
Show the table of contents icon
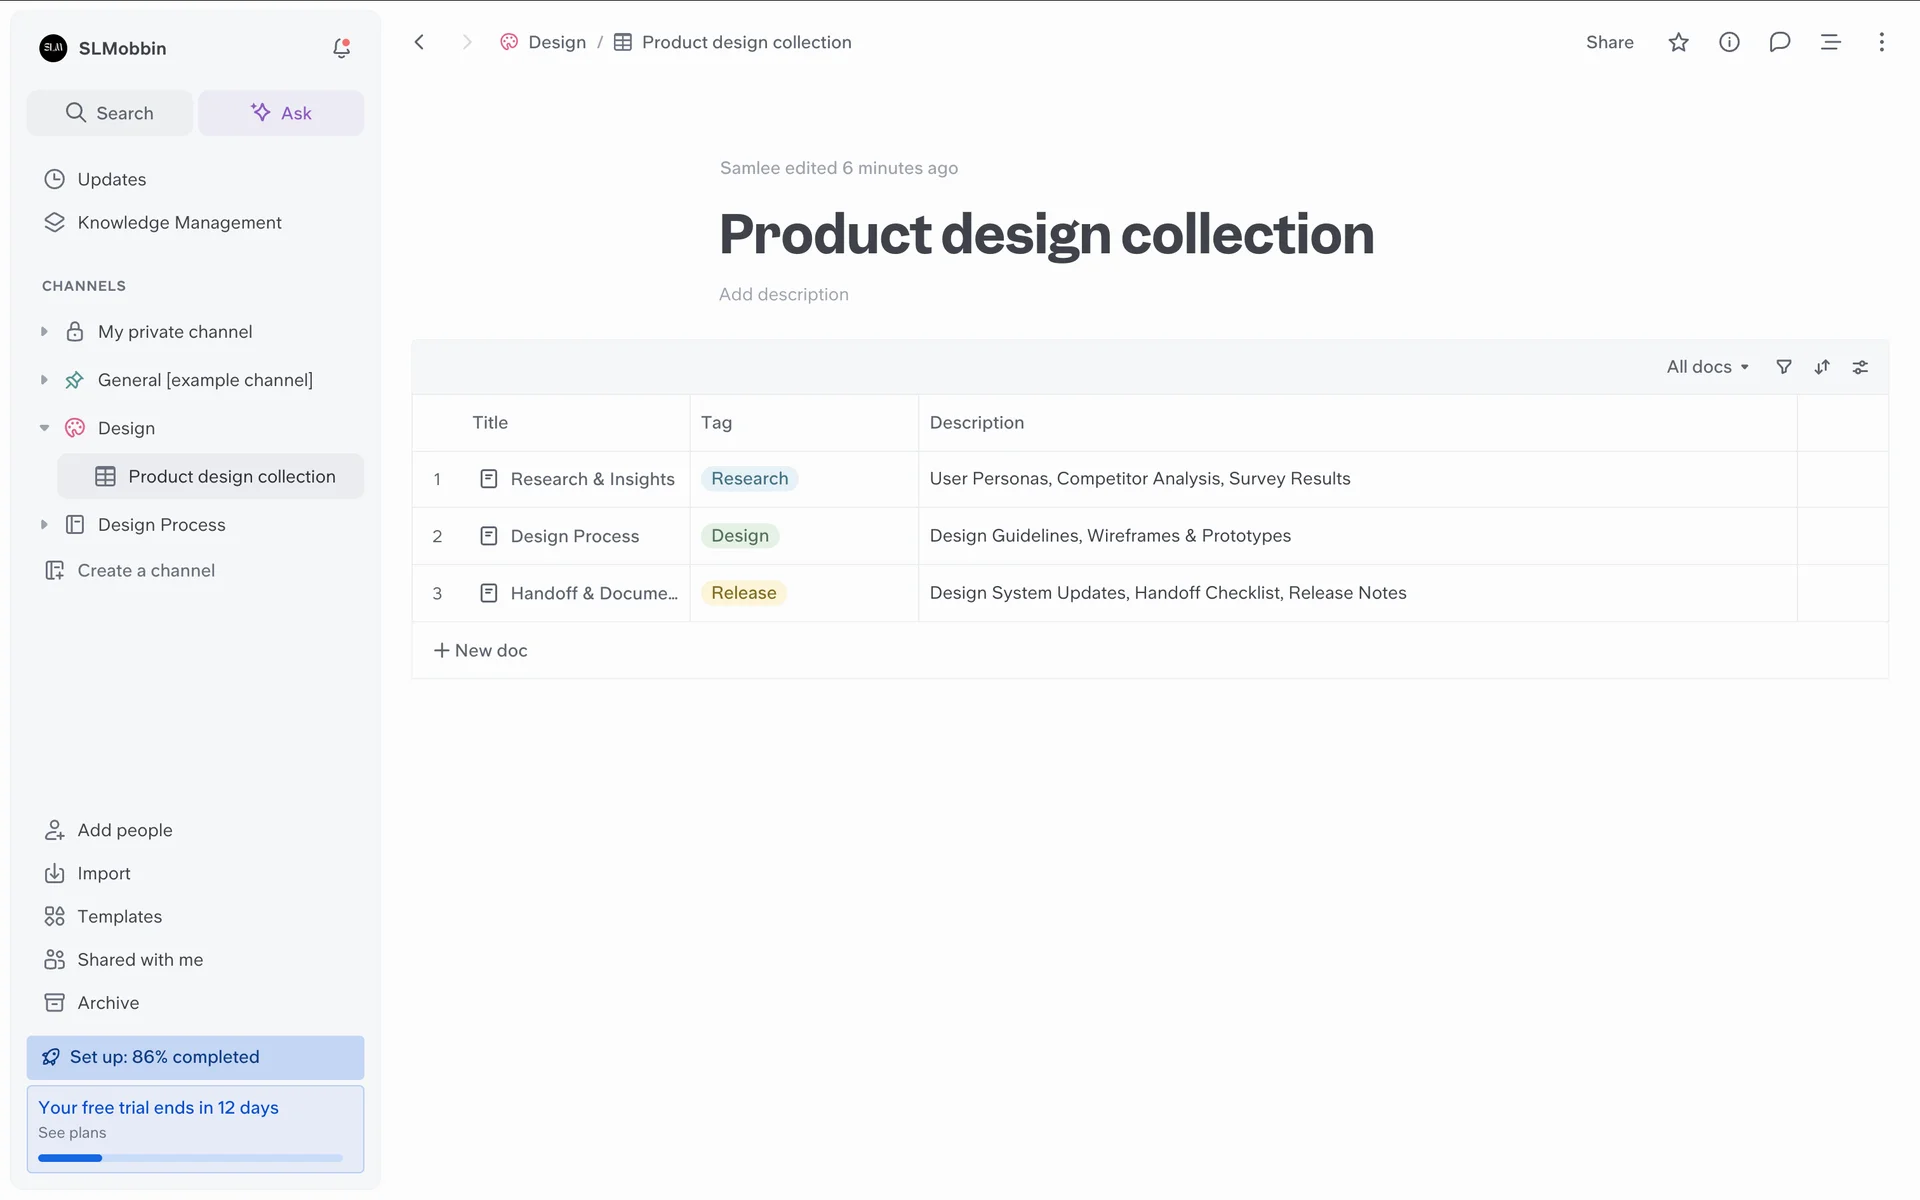(x=1830, y=42)
